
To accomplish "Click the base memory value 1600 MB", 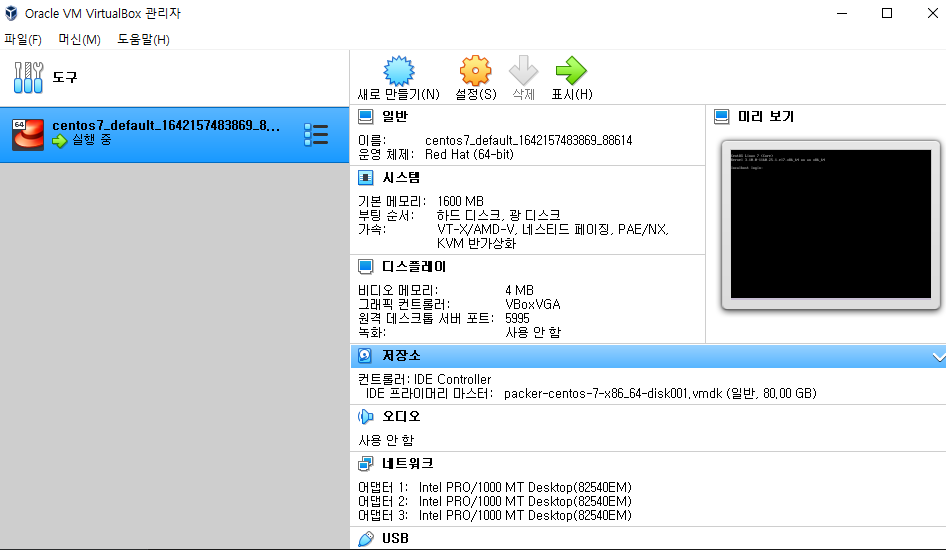I will pos(460,201).
